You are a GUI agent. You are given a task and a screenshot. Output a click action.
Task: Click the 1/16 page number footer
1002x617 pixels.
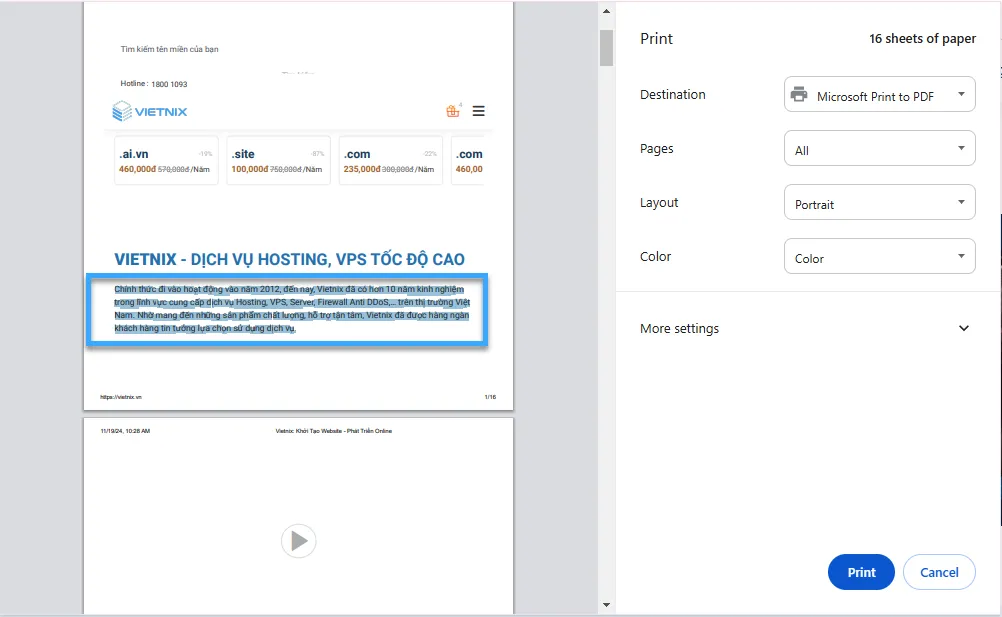(490, 397)
